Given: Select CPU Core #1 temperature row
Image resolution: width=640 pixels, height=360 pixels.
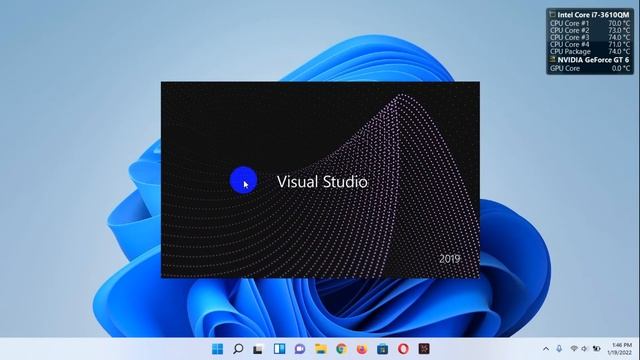Looking at the screenshot, I should pyautogui.click(x=590, y=24).
